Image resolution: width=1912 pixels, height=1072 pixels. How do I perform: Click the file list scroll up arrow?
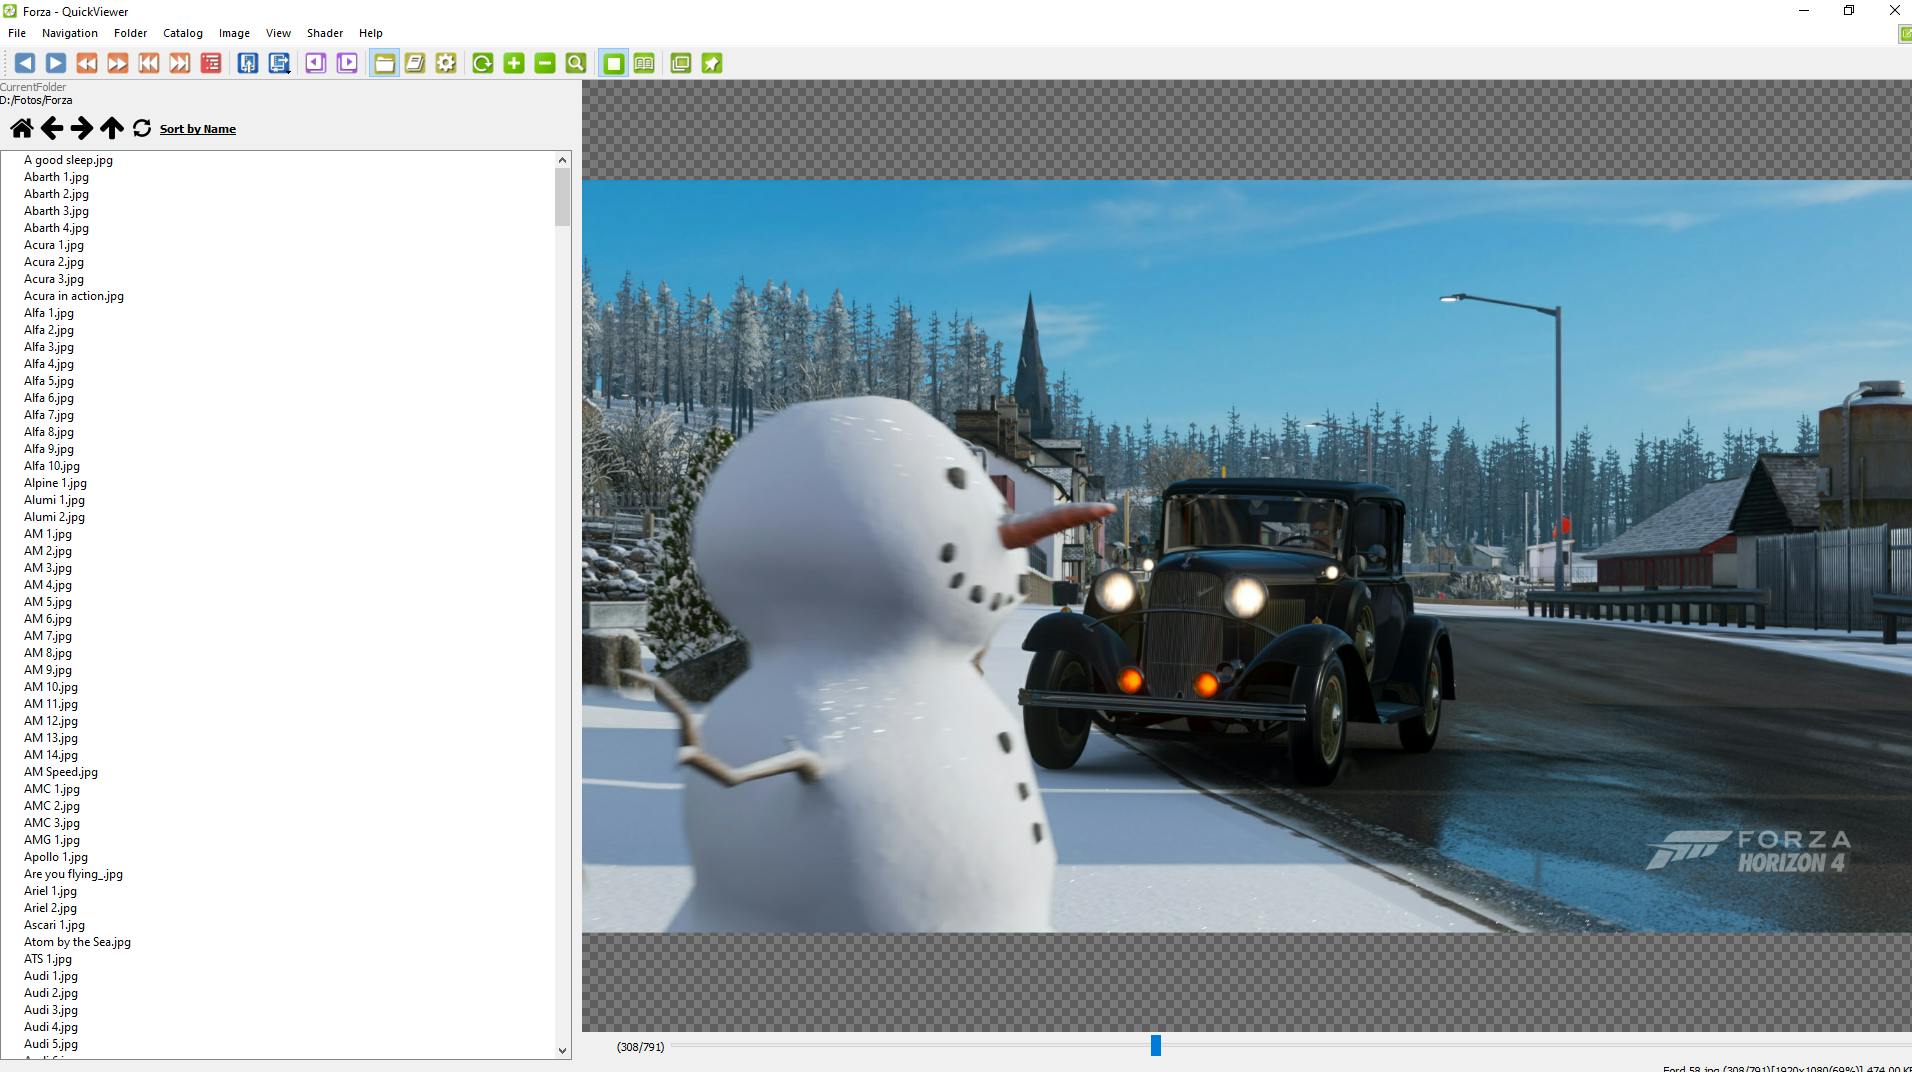coord(562,160)
